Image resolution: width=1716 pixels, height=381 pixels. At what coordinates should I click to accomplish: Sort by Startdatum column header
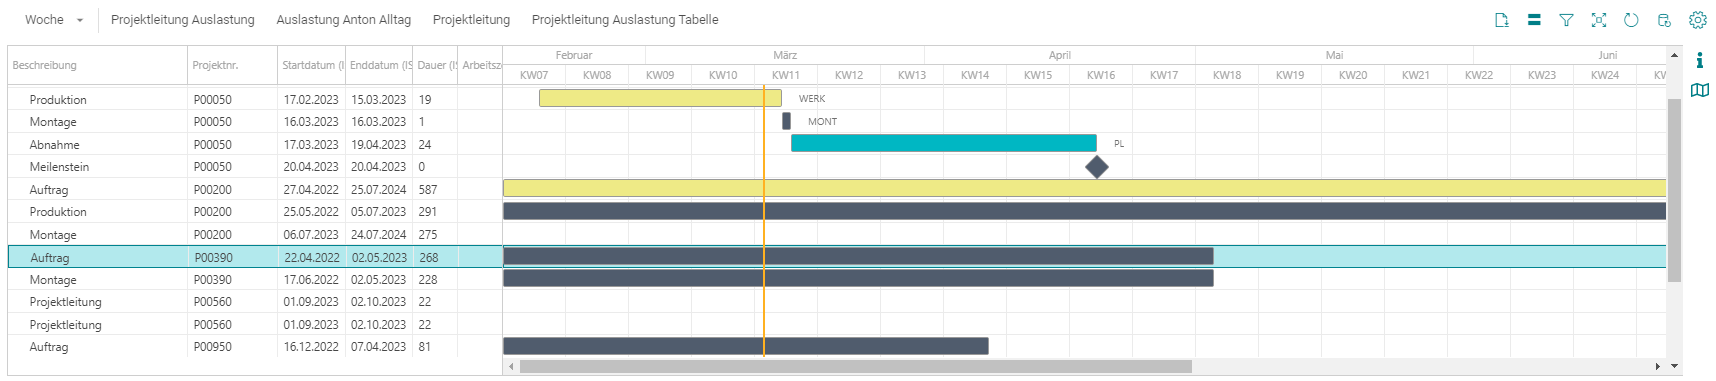coord(311,65)
